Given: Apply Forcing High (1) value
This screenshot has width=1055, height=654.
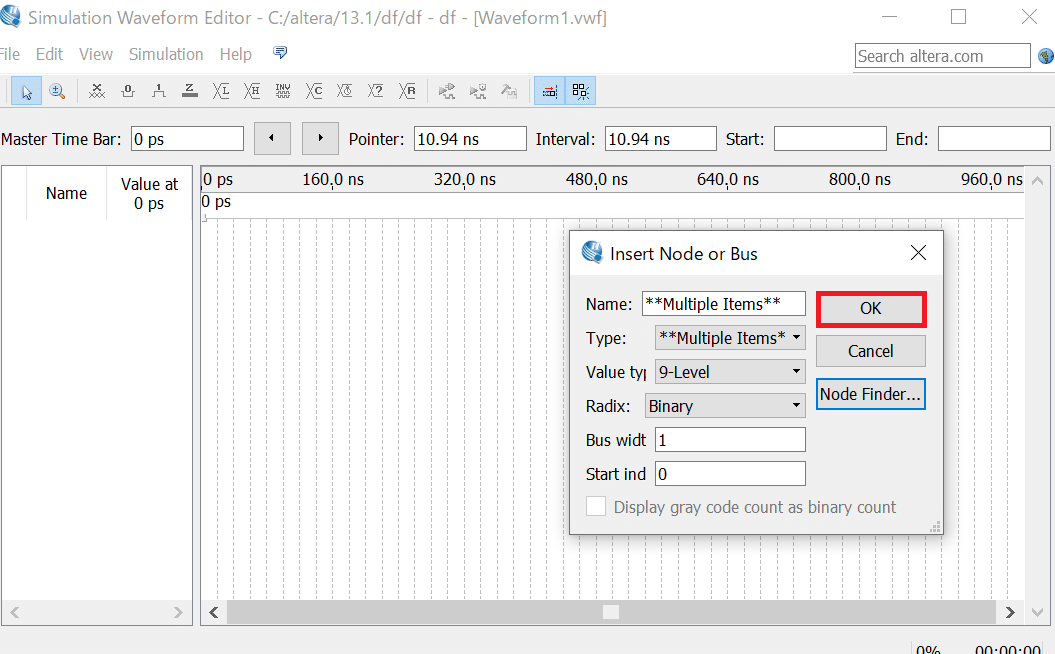Looking at the screenshot, I should 159,92.
